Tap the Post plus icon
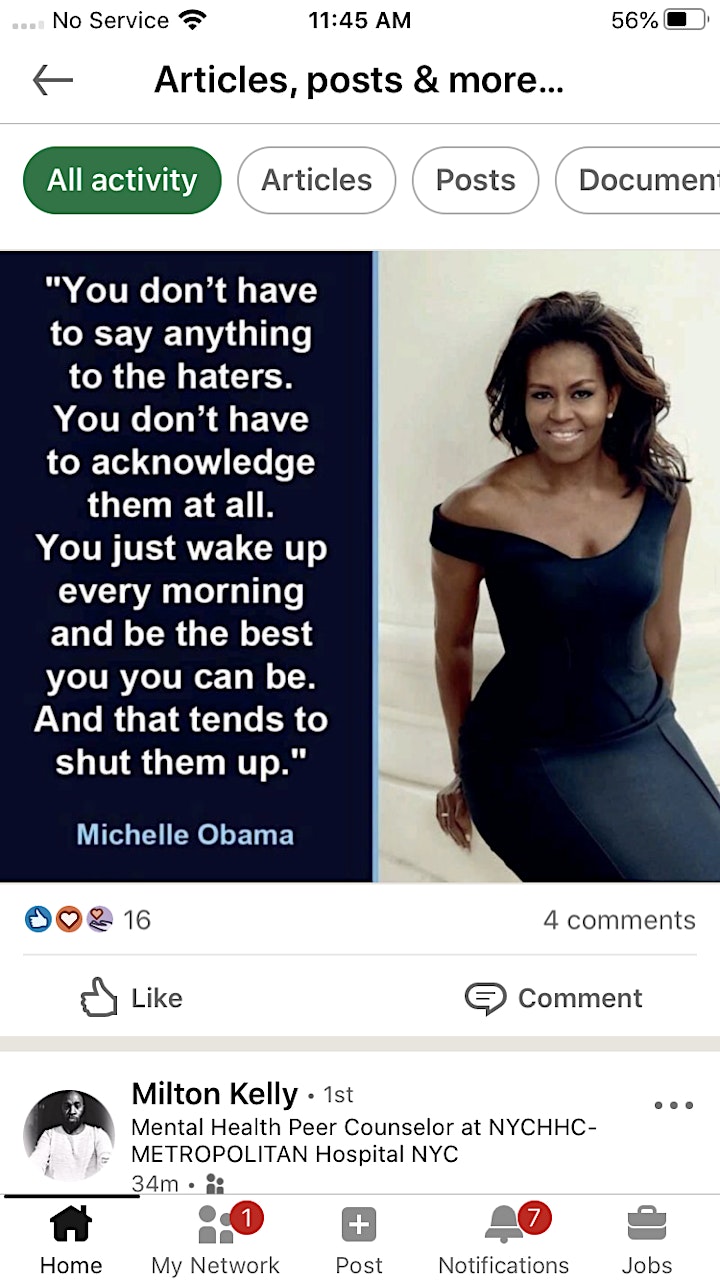The width and height of the screenshot is (720, 1281). [359, 1224]
